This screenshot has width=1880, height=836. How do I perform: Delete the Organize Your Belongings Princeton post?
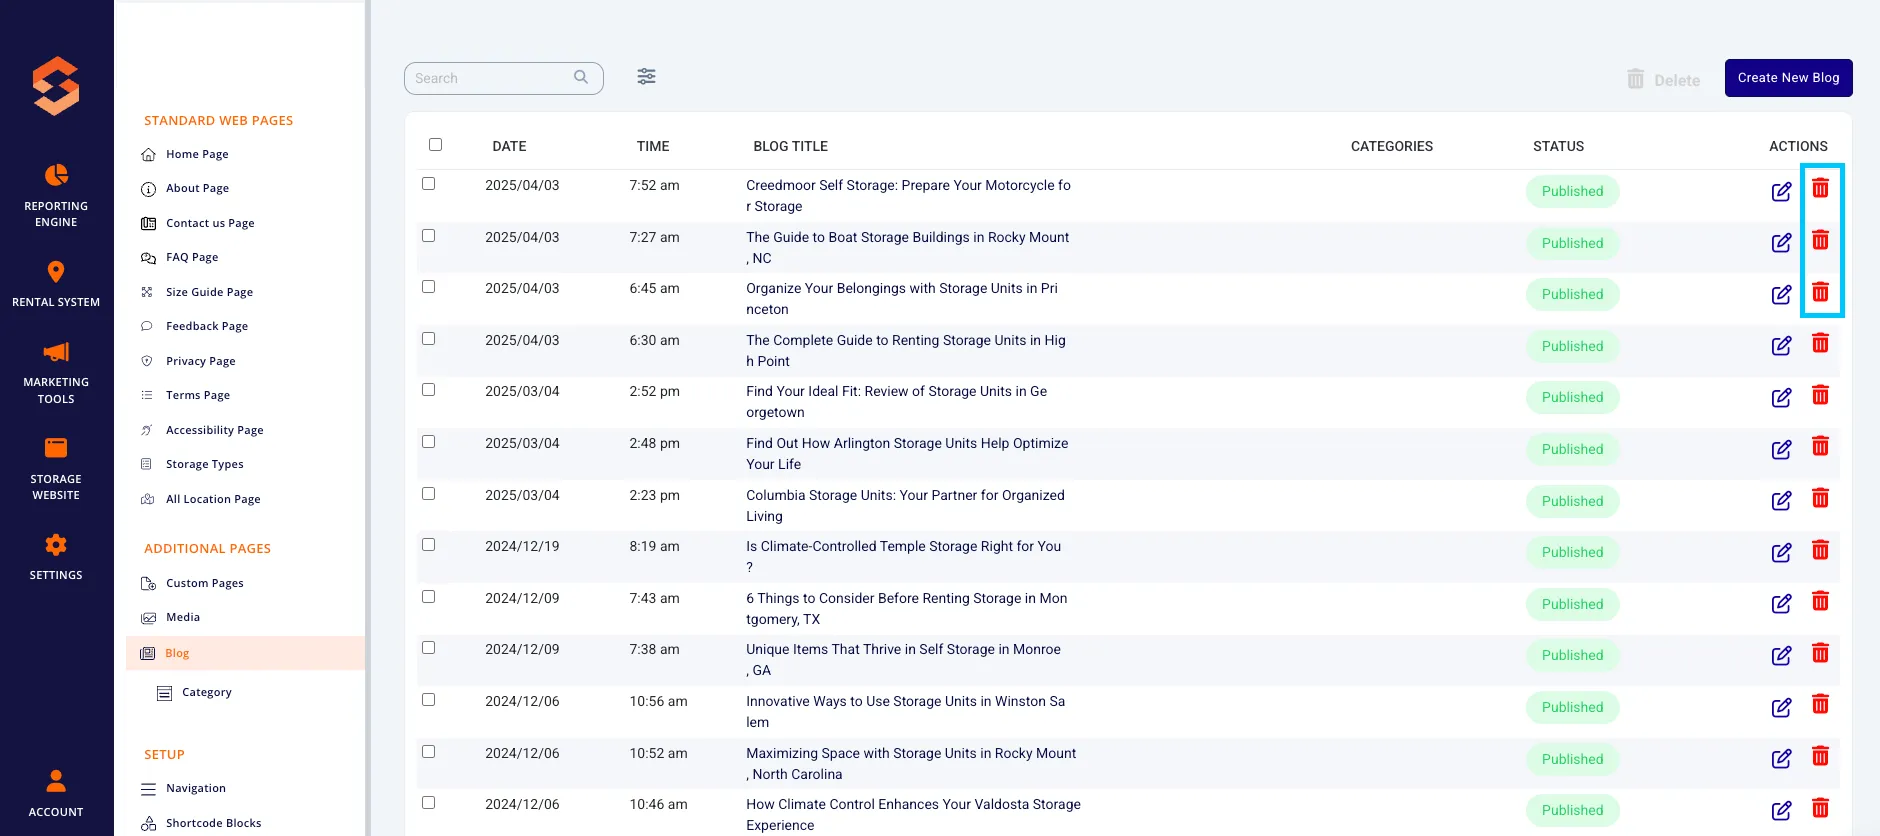[x=1820, y=292]
